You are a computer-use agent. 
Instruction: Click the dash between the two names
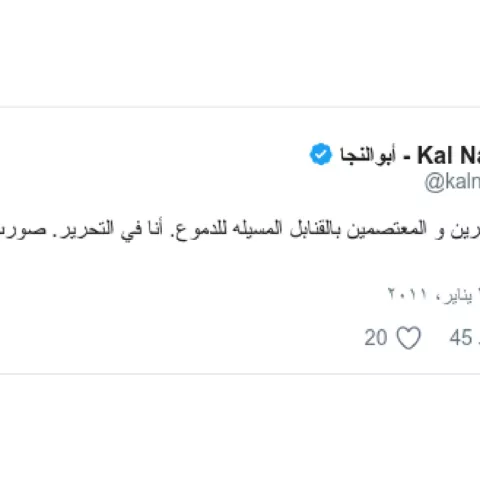click(x=407, y=157)
